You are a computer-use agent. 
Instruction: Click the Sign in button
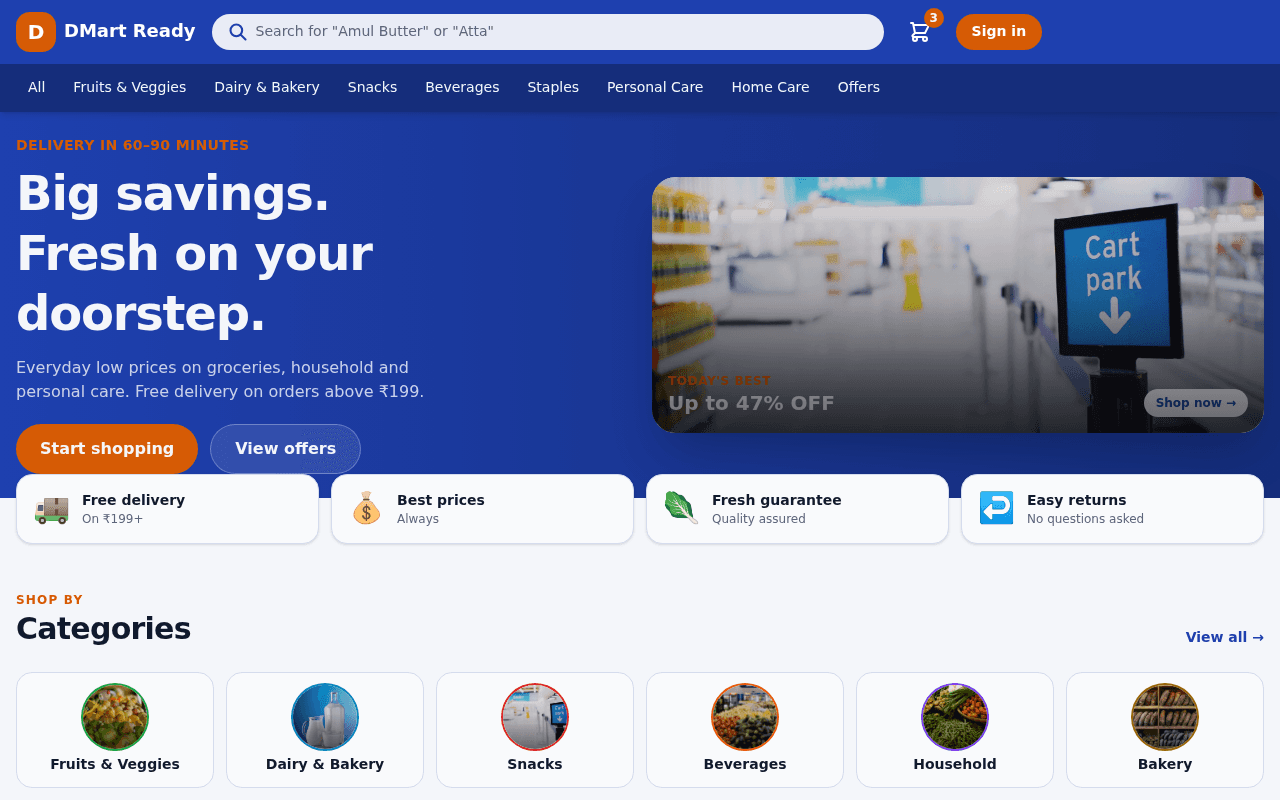pos(999,32)
